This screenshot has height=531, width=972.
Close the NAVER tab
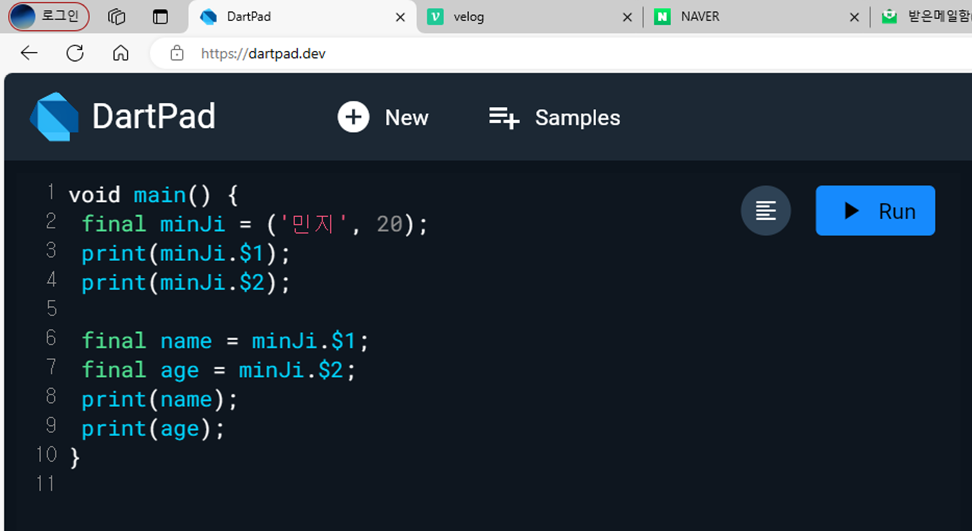854,17
